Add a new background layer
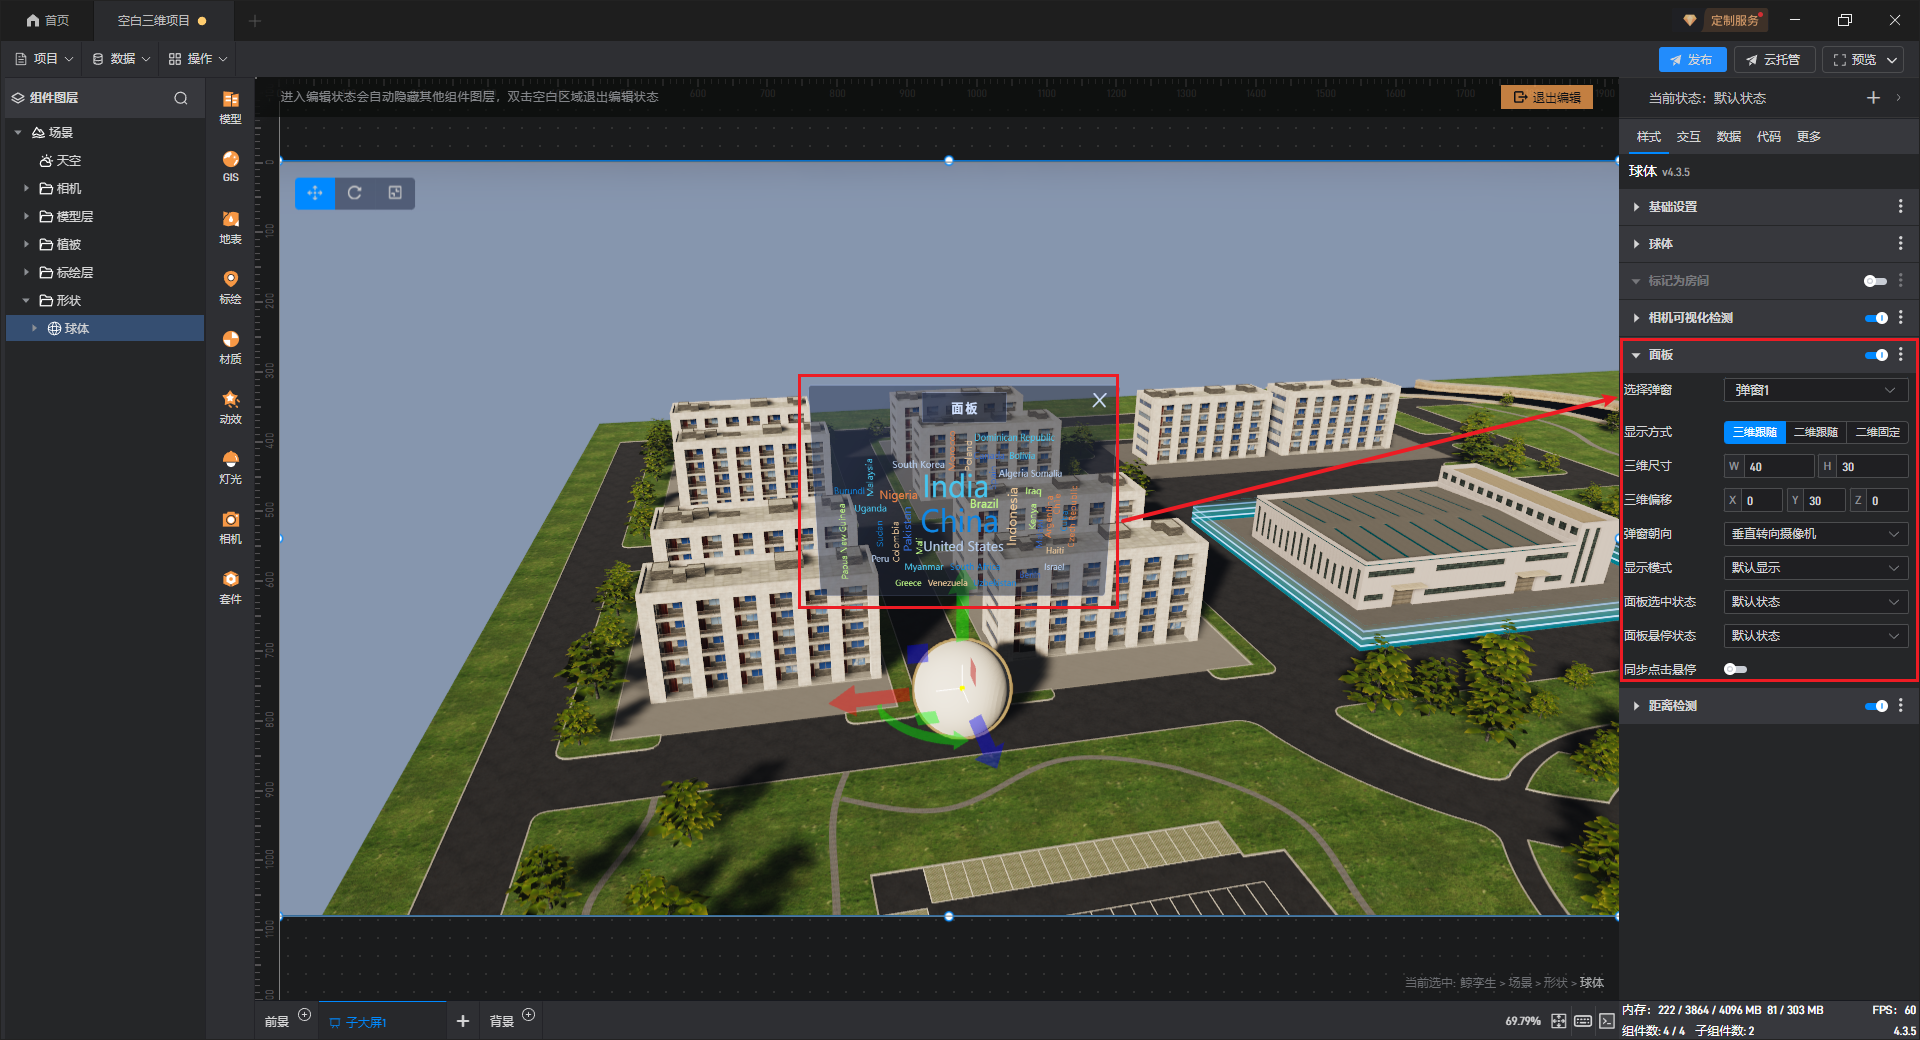Image resolution: width=1920 pixels, height=1040 pixels. tap(529, 1015)
